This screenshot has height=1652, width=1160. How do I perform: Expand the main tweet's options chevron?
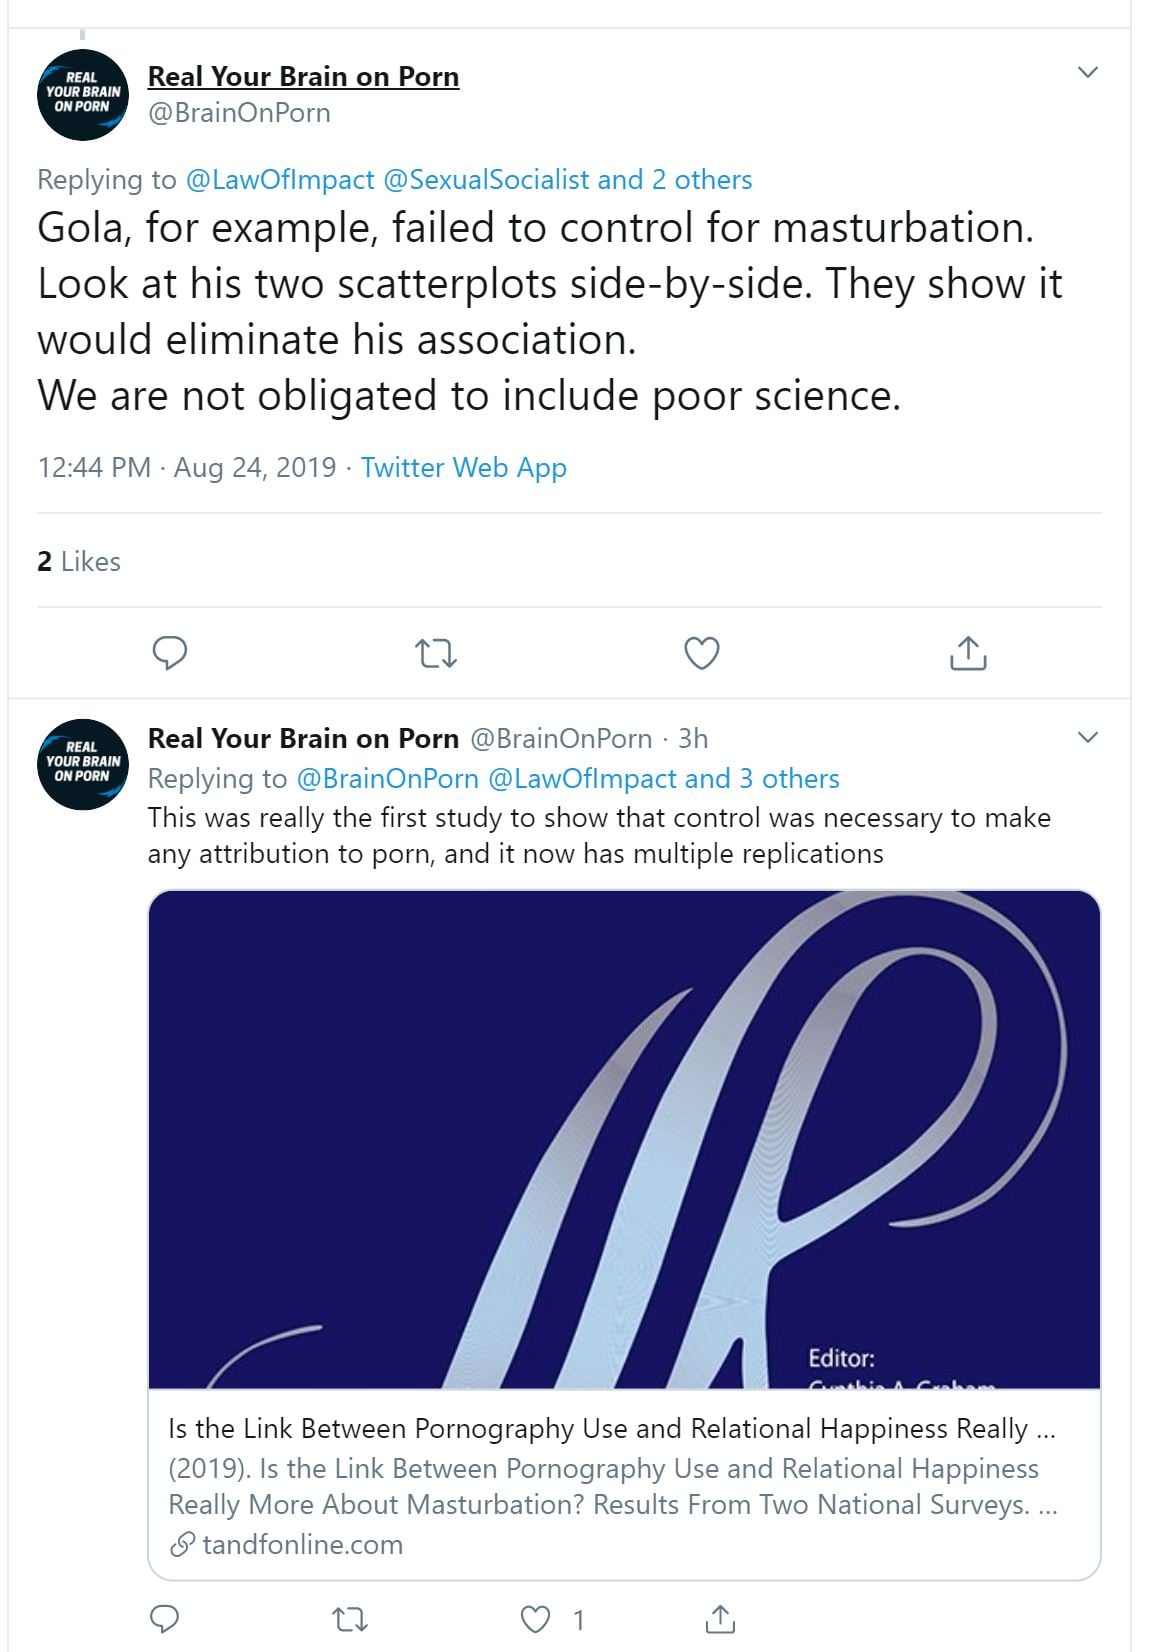1088,72
